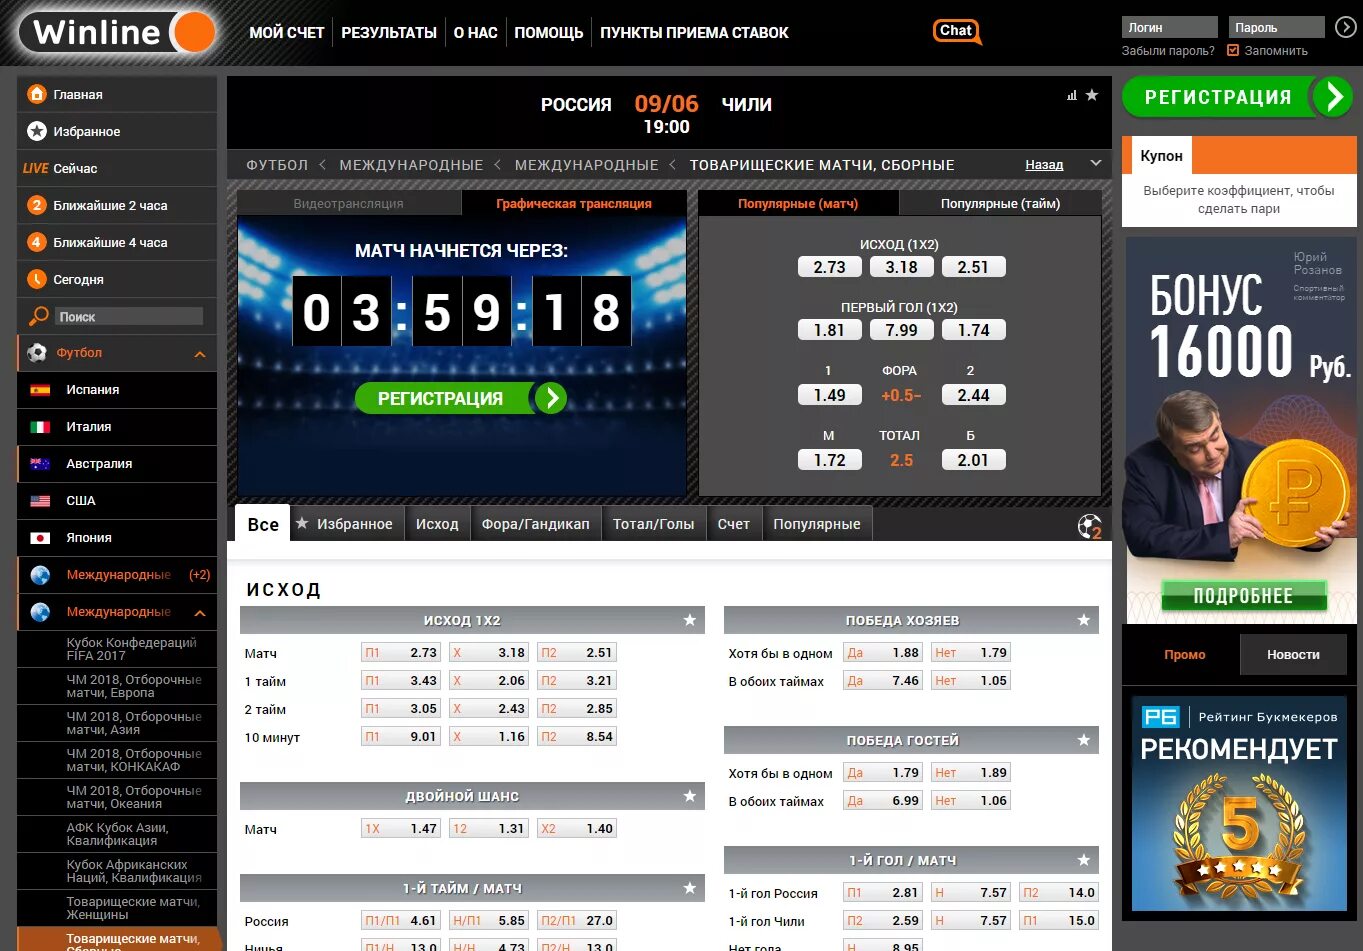
Task: Open Товарищеские матчи, Женщины
Action: tap(133, 908)
